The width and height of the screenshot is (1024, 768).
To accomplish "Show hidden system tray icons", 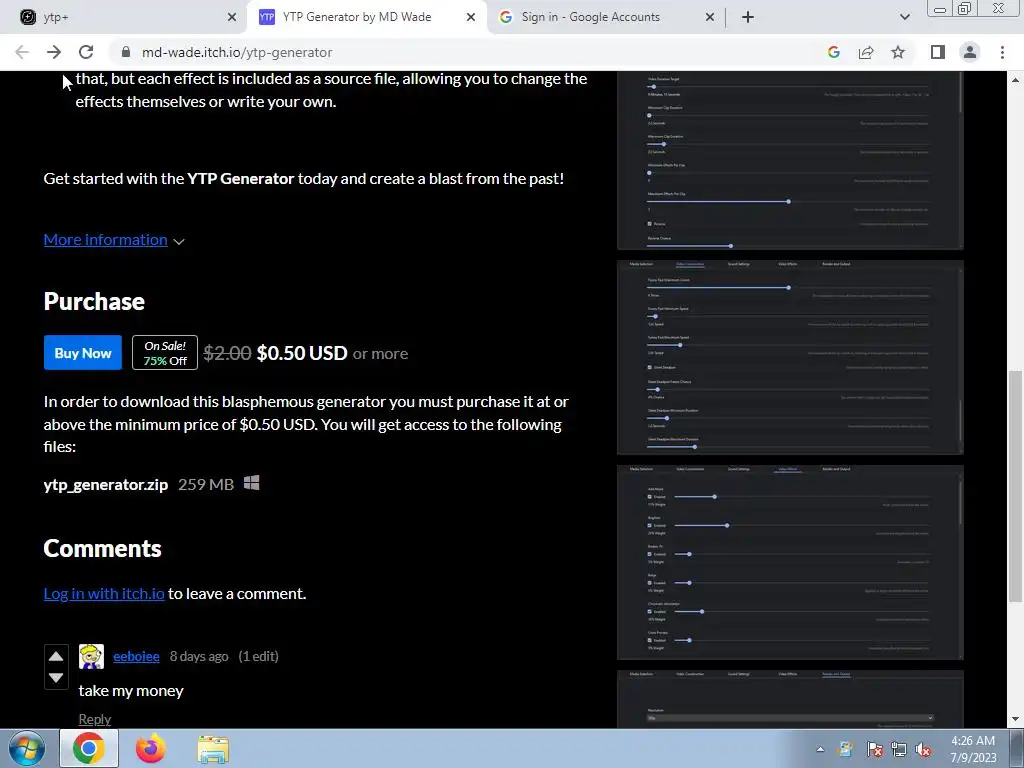I will pos(820,749).
